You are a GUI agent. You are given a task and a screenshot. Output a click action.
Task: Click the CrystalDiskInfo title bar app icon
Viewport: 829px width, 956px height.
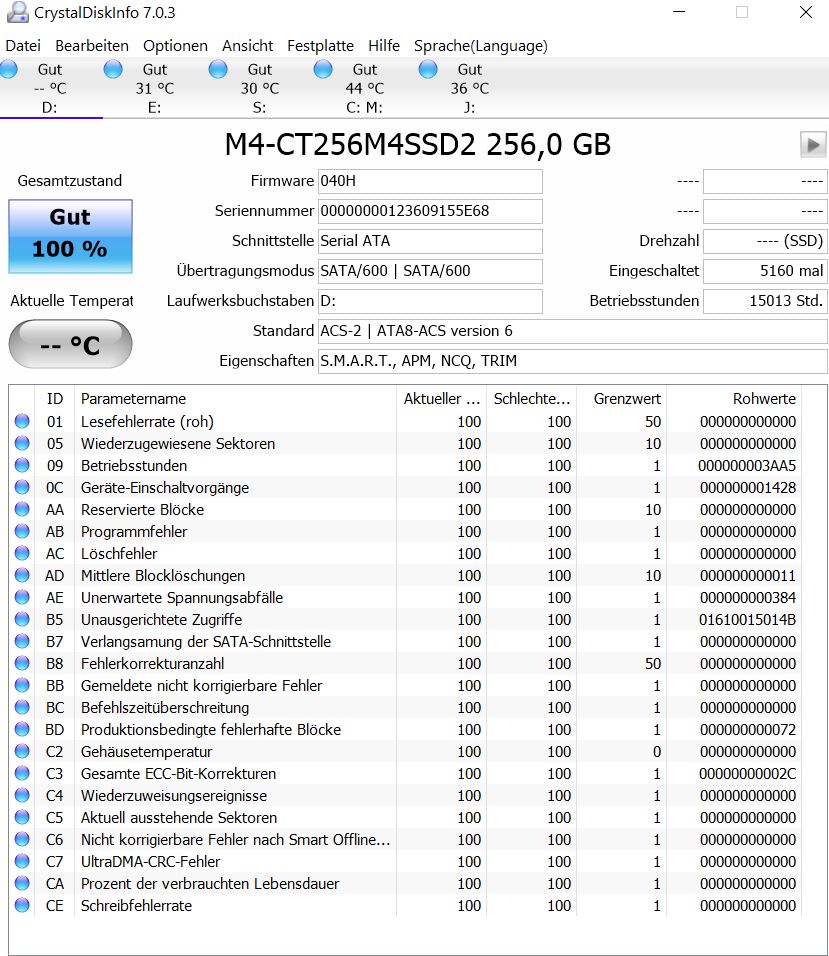(x=17, y=12)
